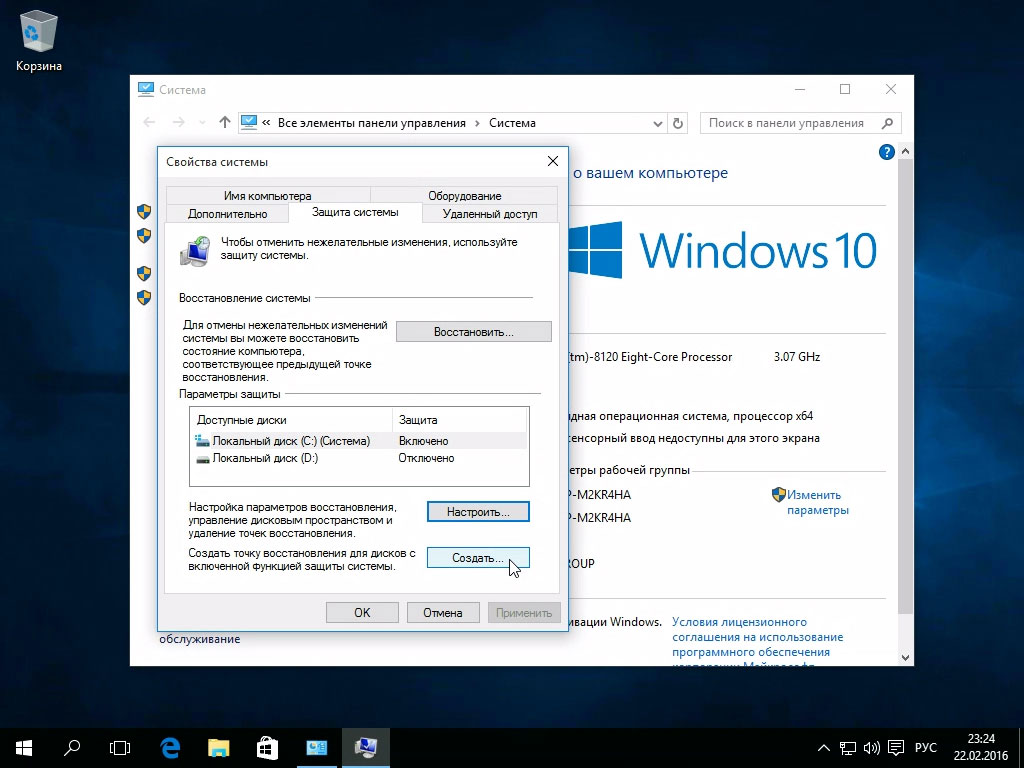Go forward in the Система window
This screenshot has height=768, width=1024.
coord(178,122)
